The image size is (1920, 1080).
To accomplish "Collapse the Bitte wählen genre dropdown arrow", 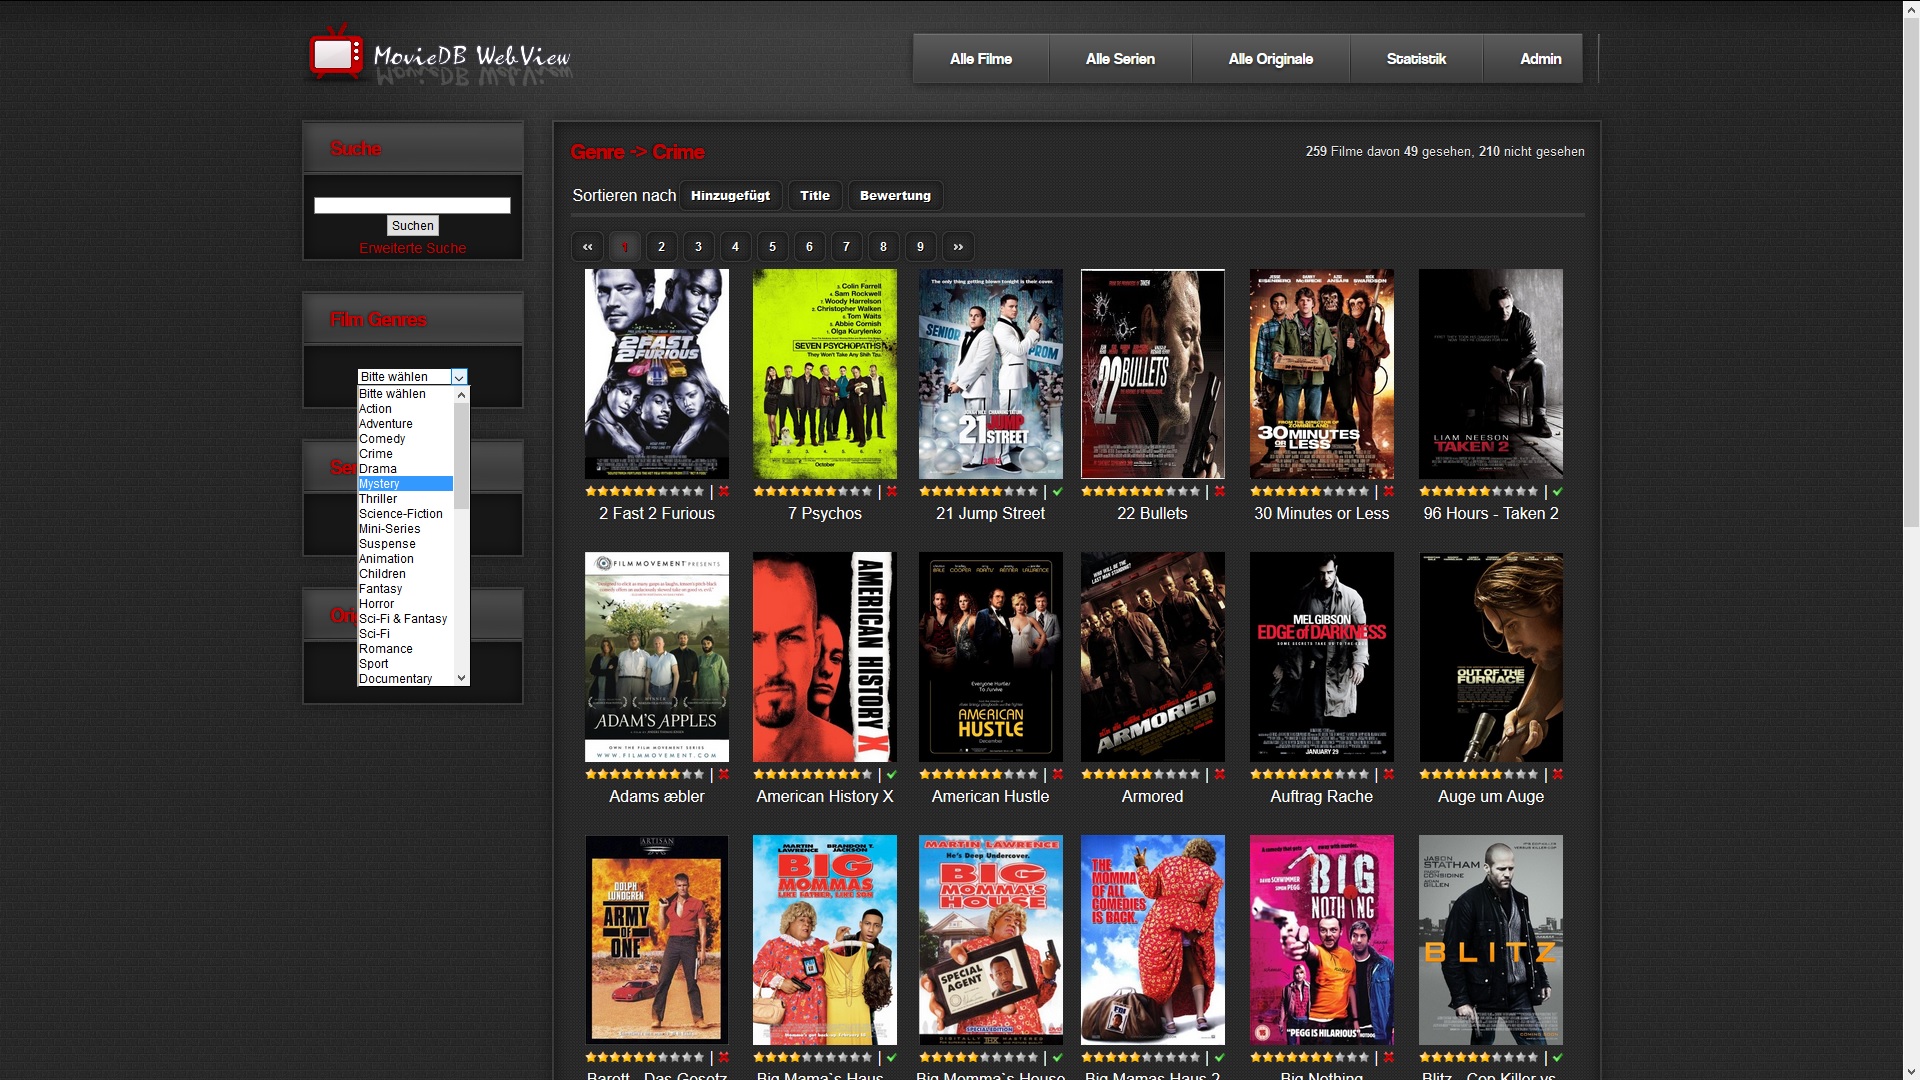I will tap(459, 377).
